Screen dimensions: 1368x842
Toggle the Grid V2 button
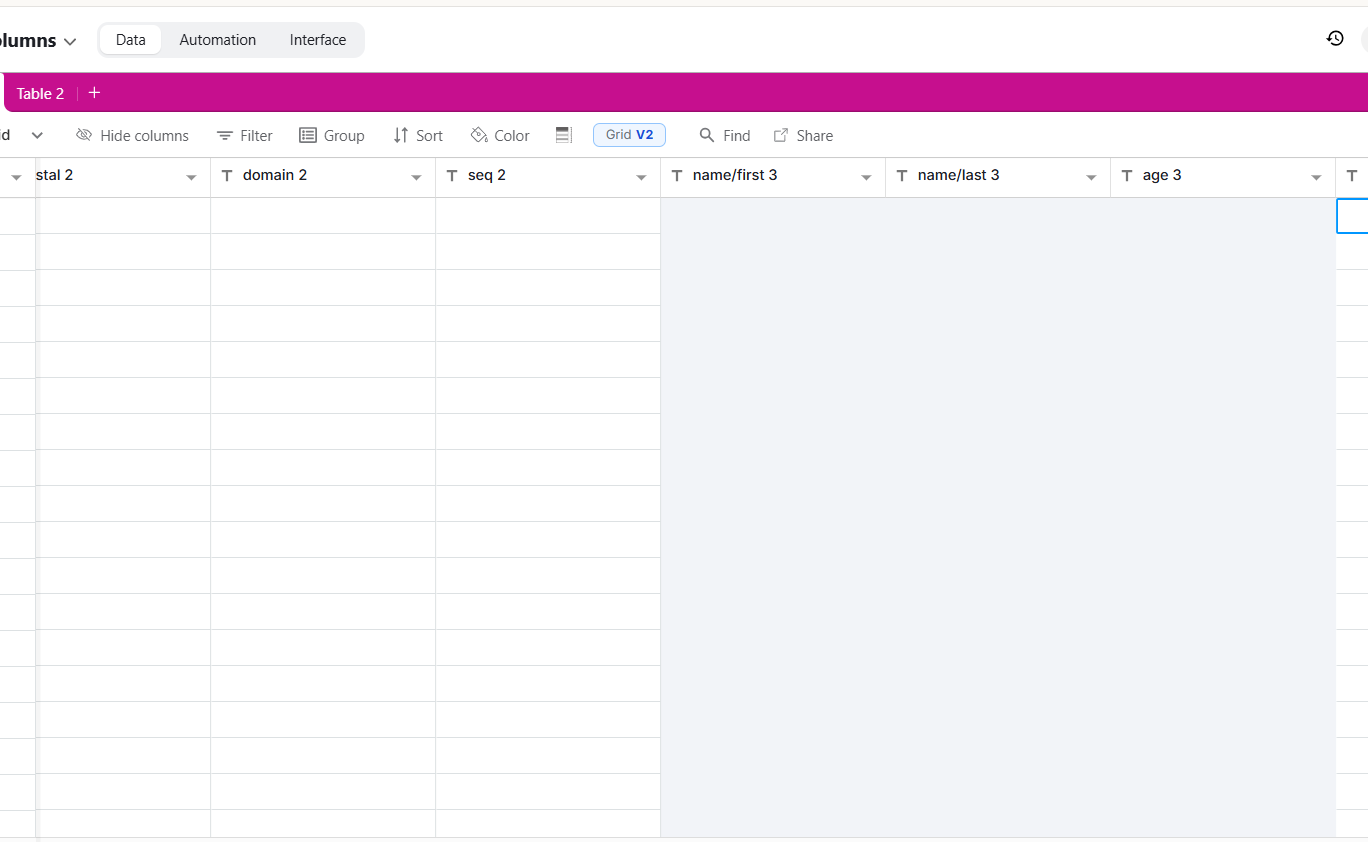(x=629, y=135)
